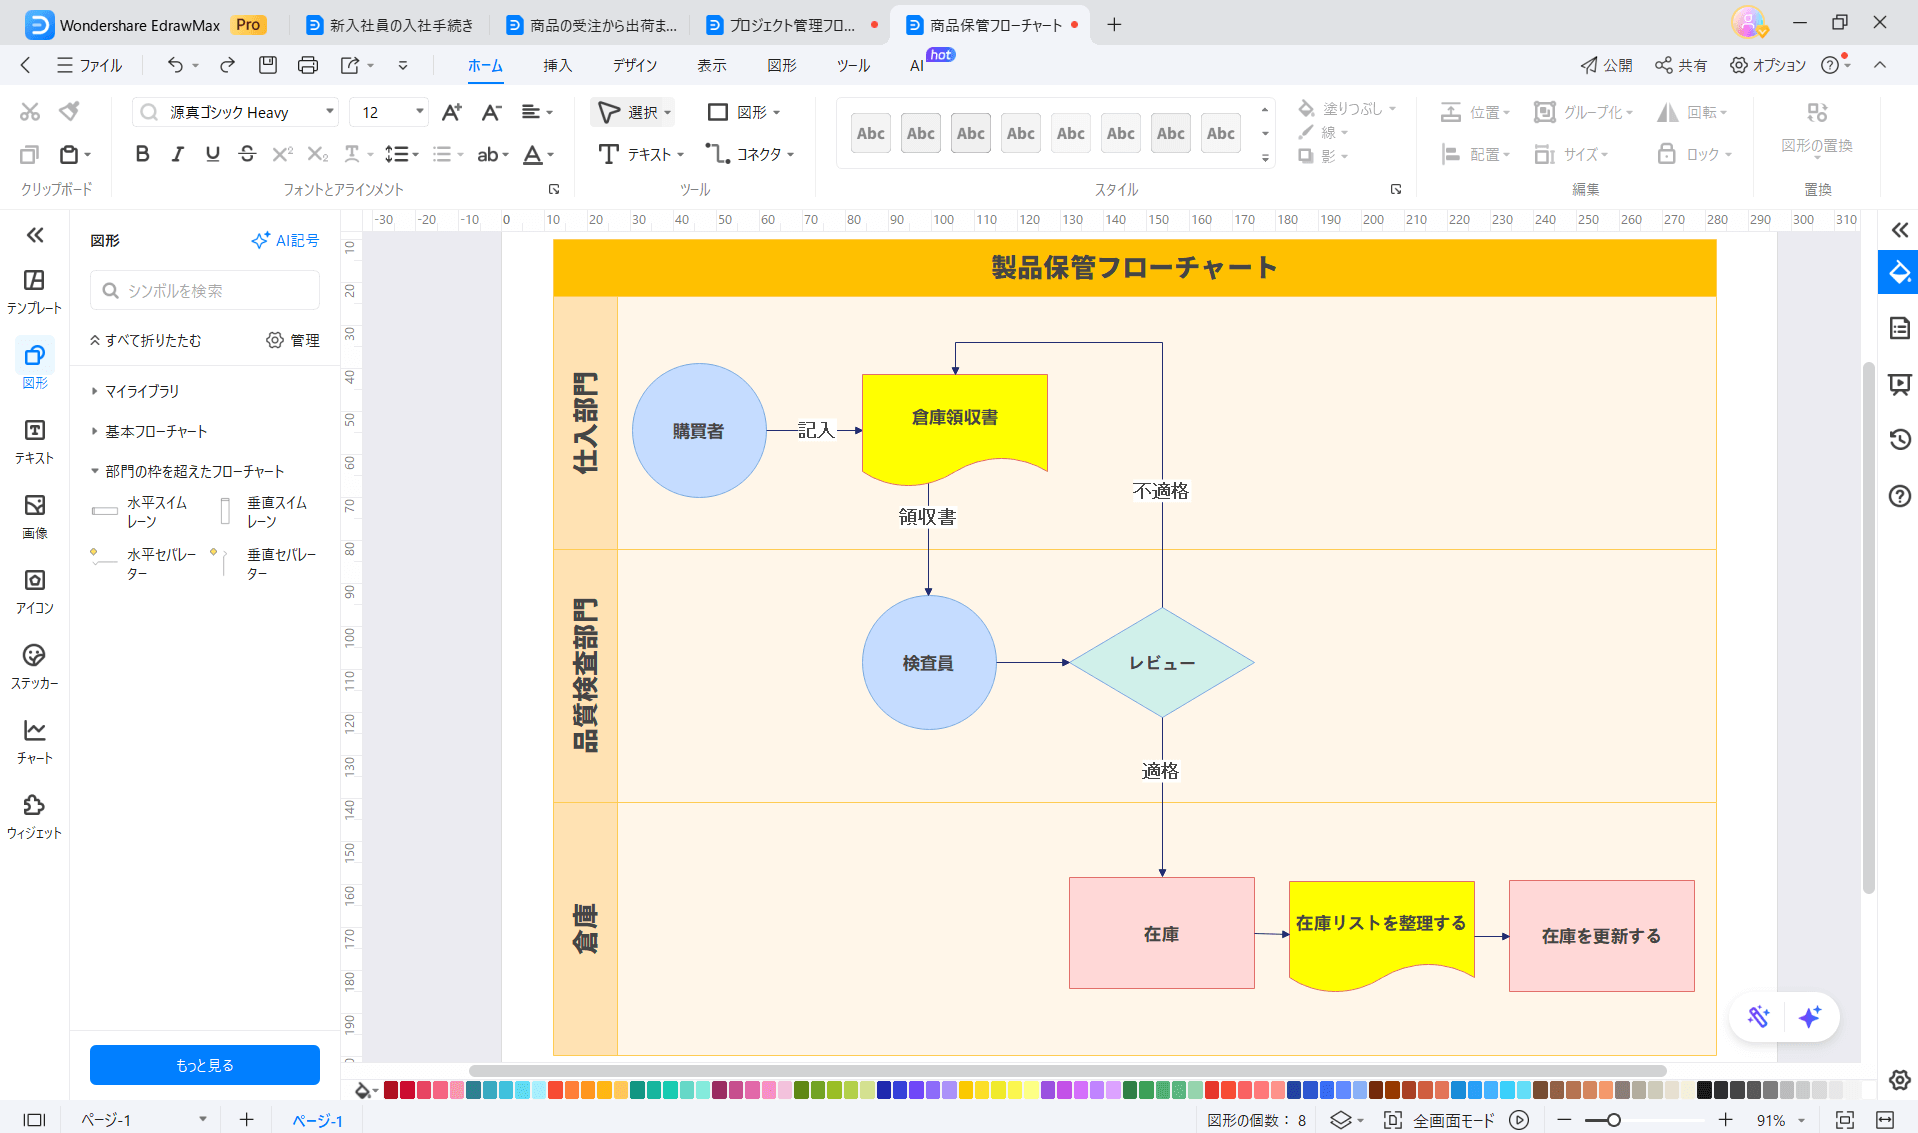
Task: Open version history icon on right sidebar
Action: [1899, 439]
